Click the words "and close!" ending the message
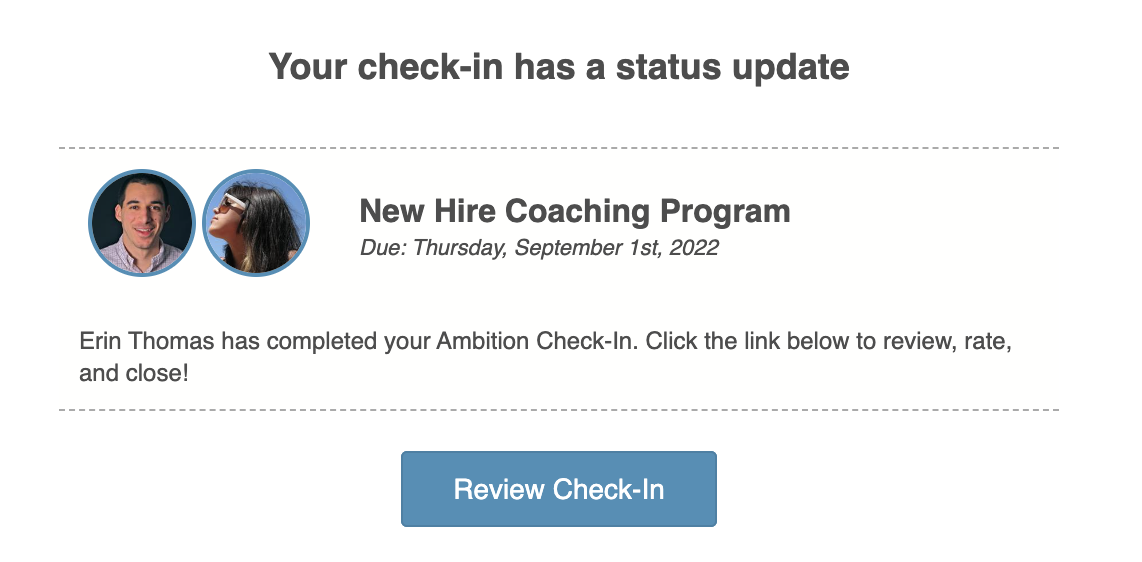The image size is (1142, 562). pos(133,374)
